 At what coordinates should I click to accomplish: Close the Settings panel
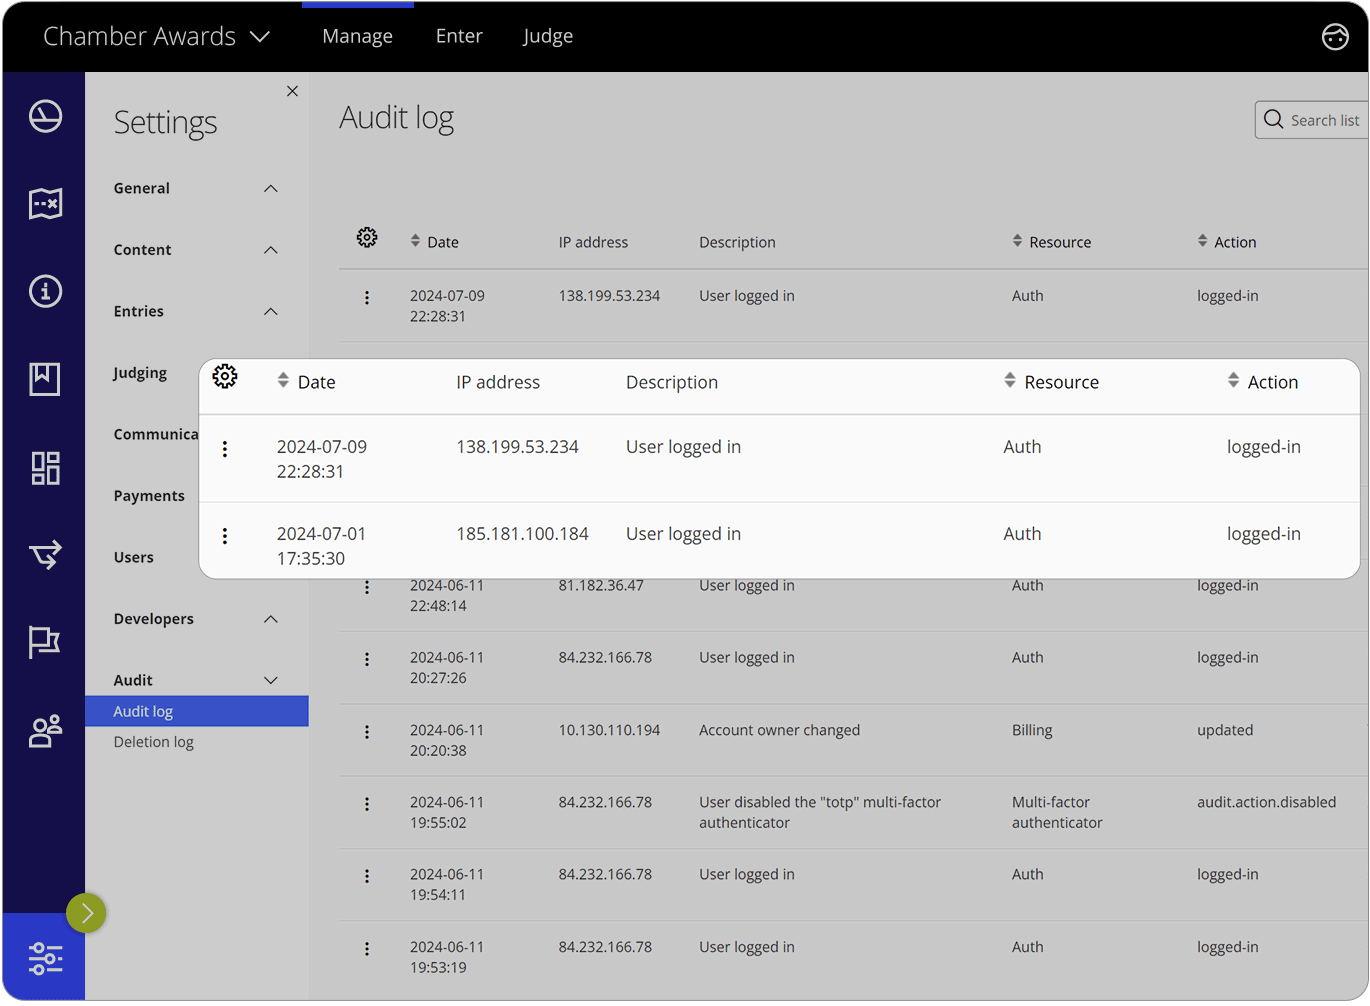tap(292, 91)
